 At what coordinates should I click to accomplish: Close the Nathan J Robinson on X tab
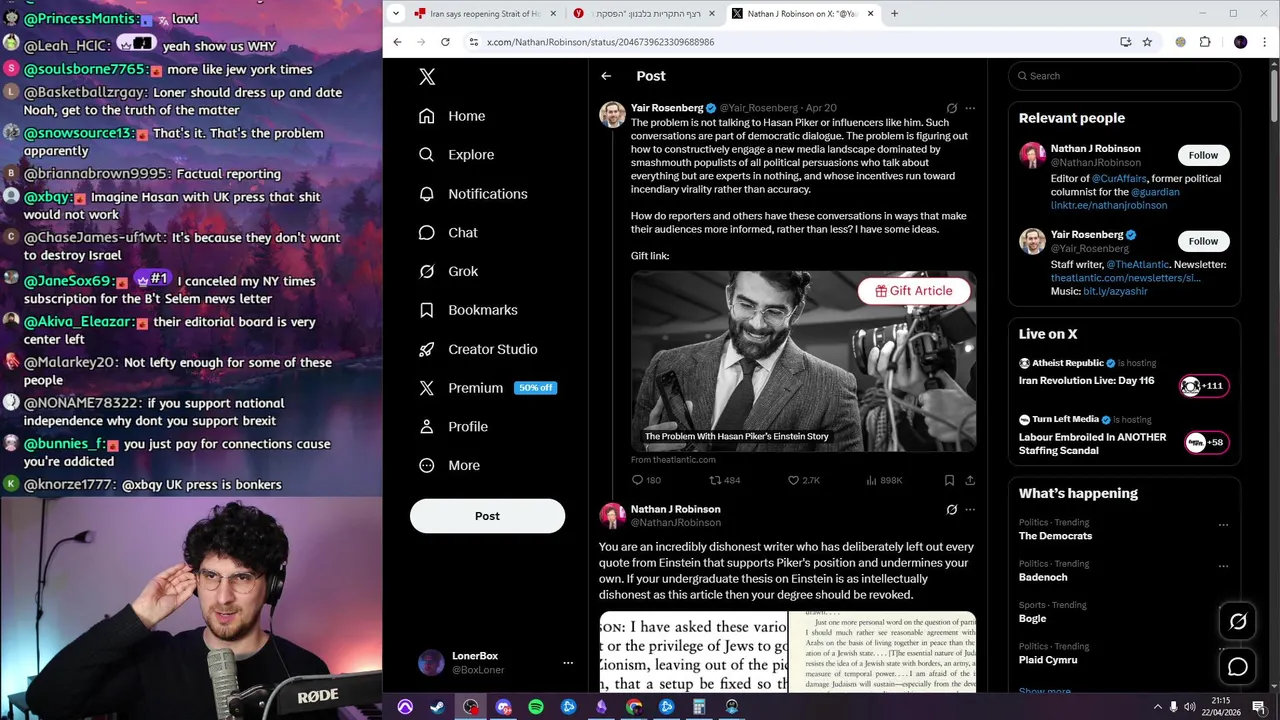pyautogui.click(x=870, y=14)
